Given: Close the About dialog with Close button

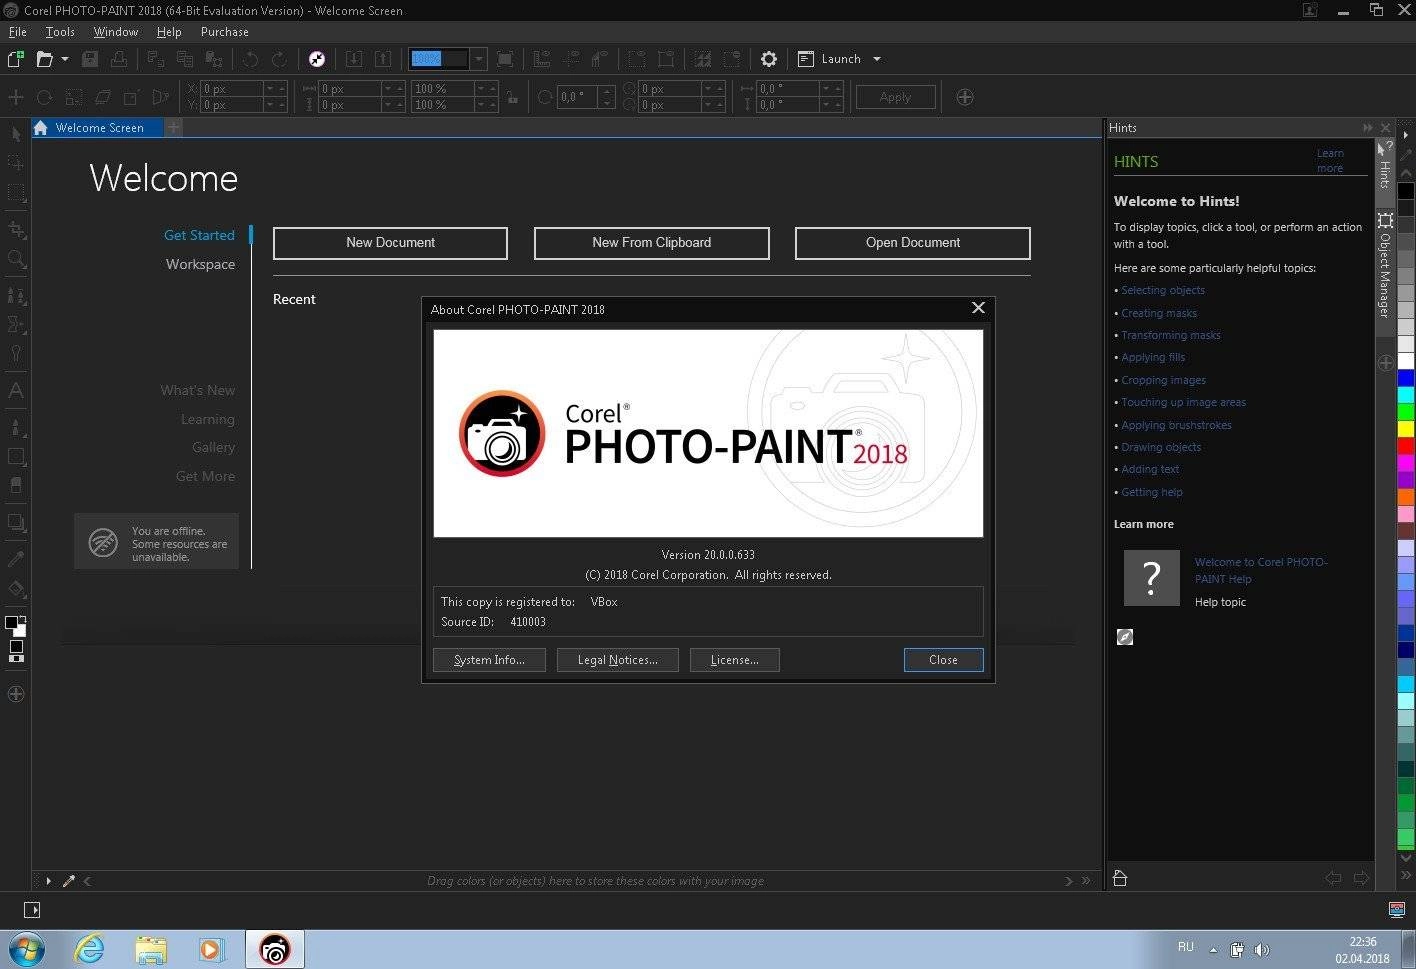Looking at the screenshot, I should click(943, 660).
